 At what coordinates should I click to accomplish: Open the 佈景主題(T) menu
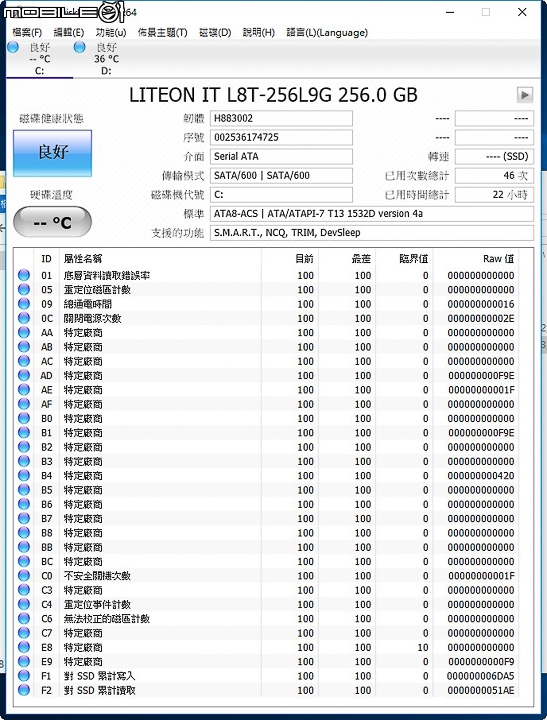(163, 33)
